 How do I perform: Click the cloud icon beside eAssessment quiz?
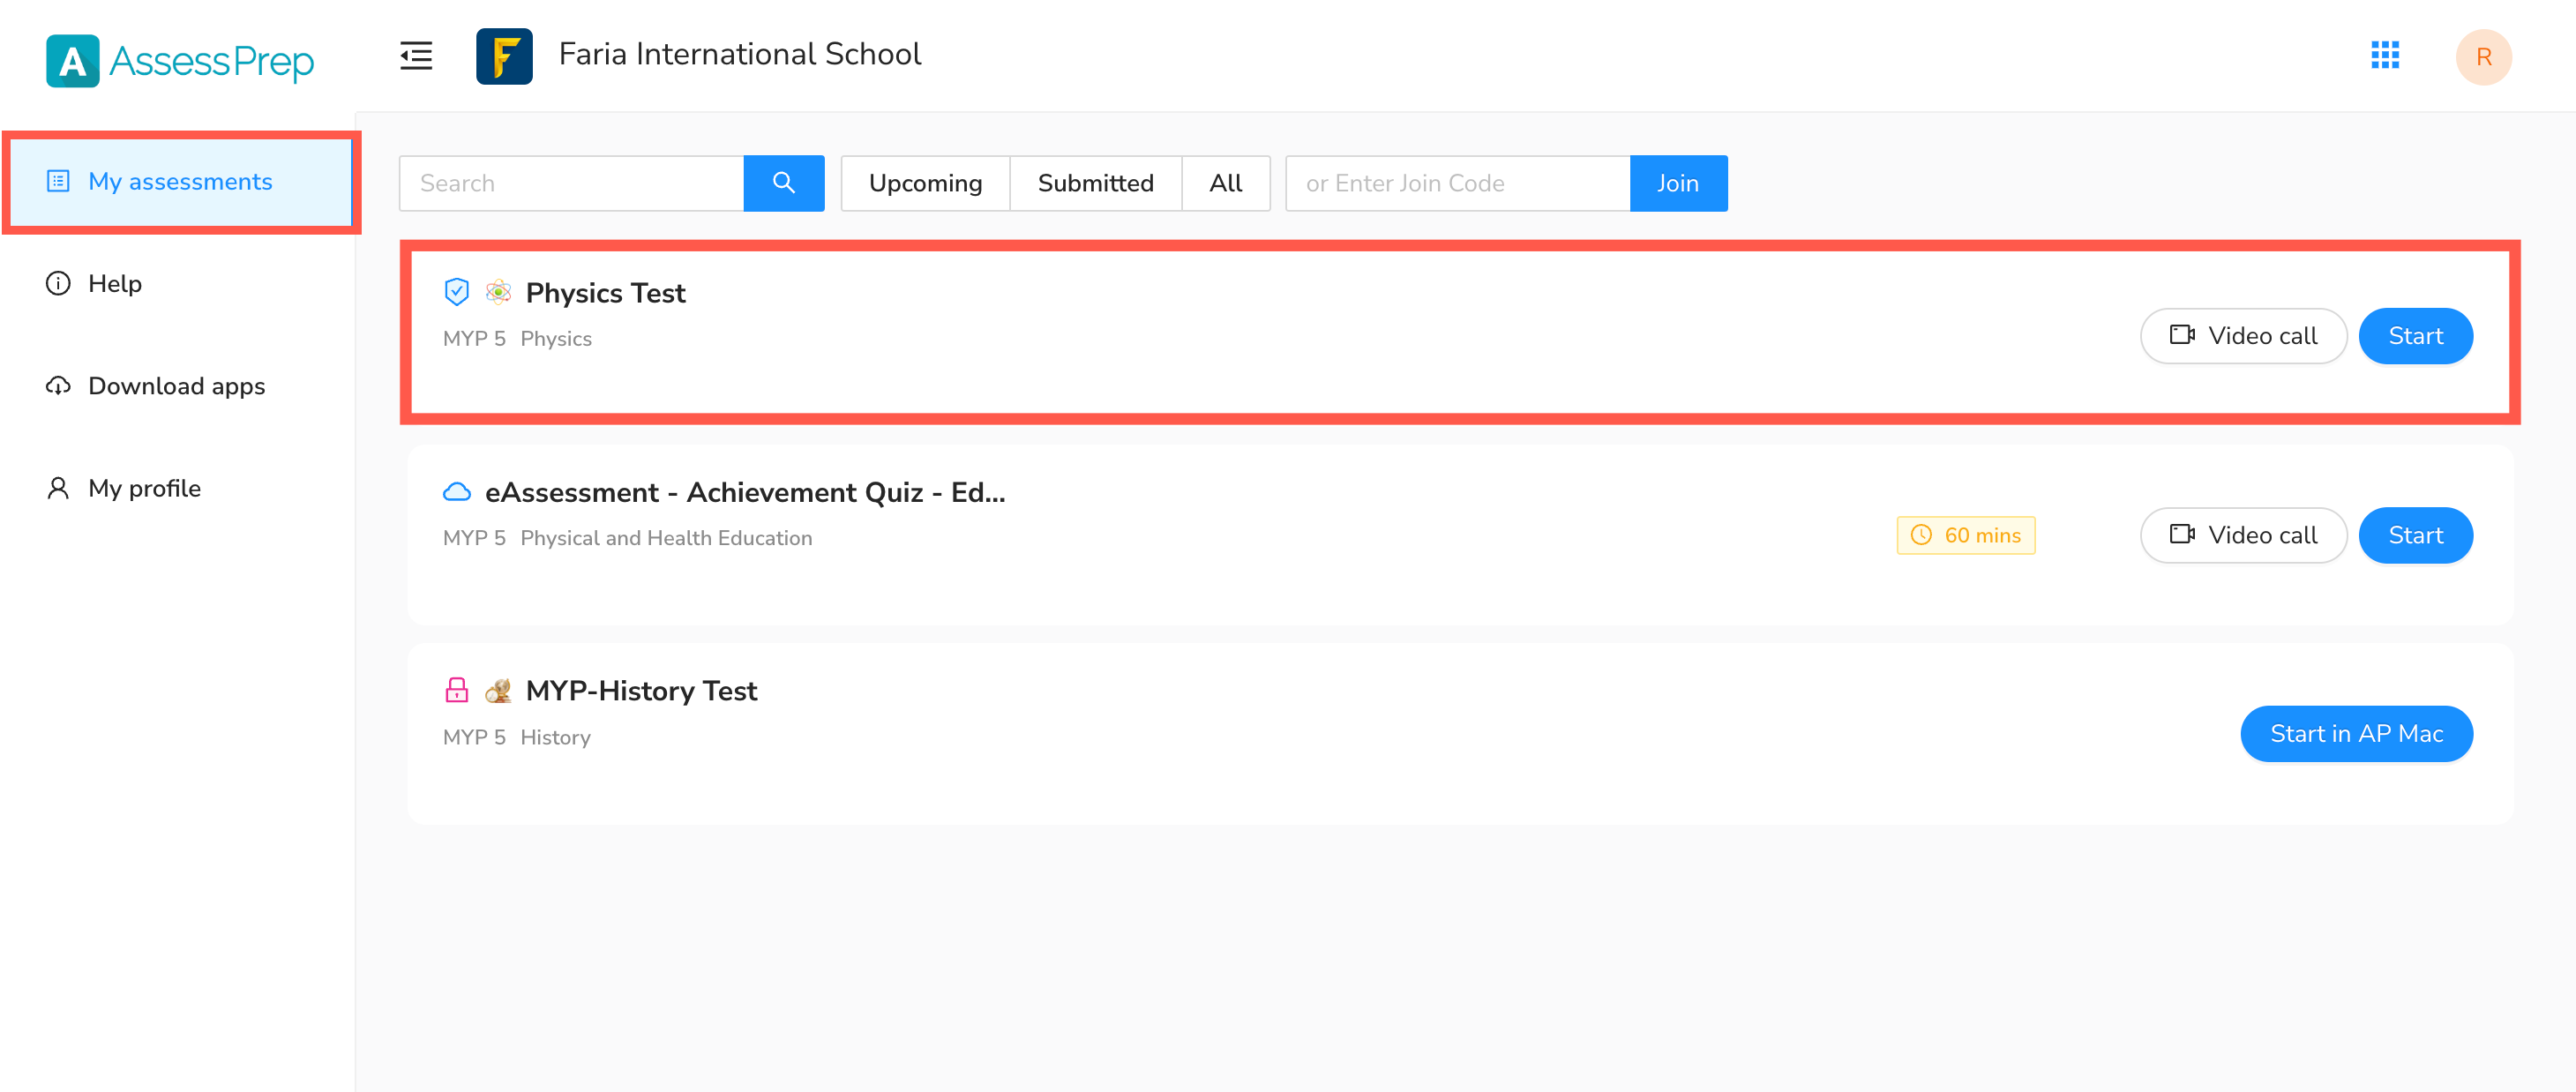click(456, 492)
